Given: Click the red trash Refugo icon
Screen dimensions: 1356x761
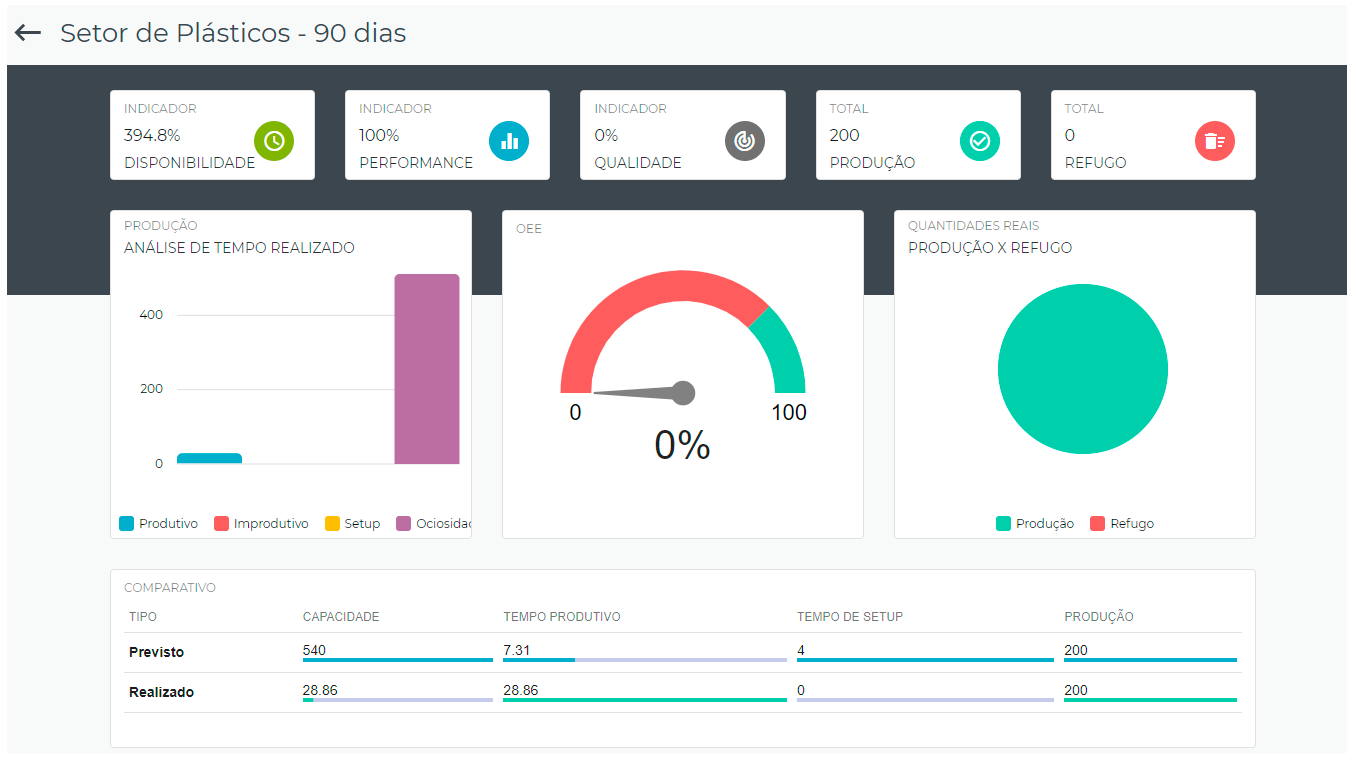Looking at the screenshot, I should pos(1215,141).
